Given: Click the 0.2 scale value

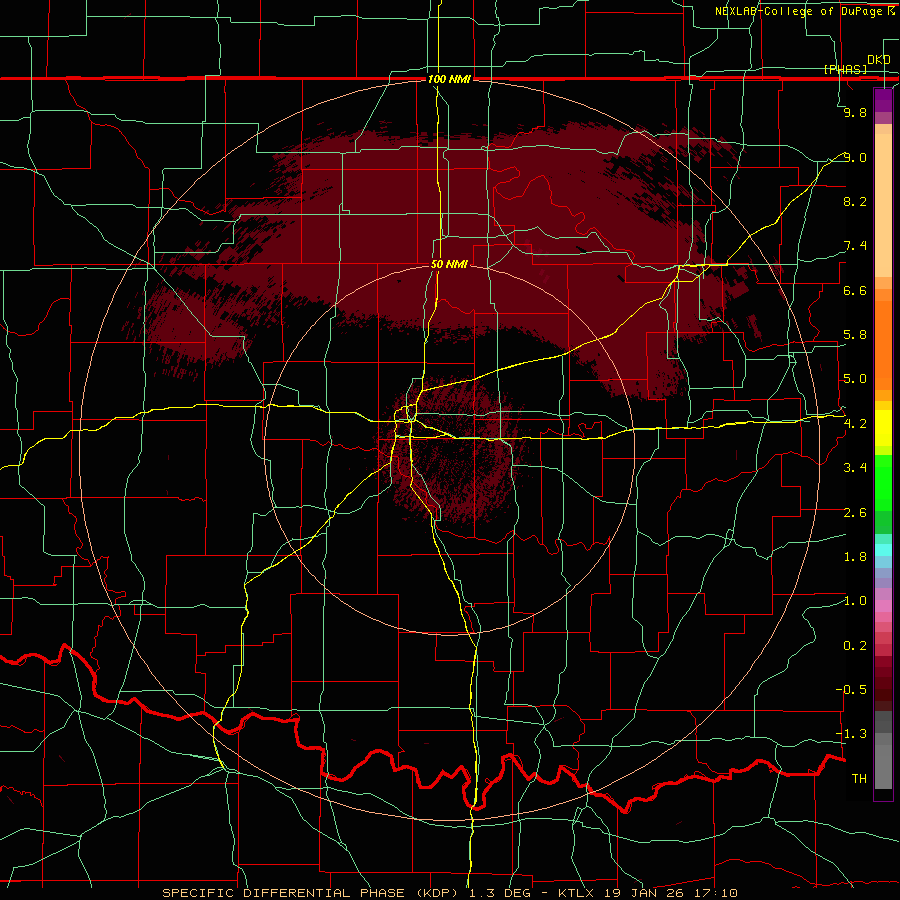Looking at the screenshot, I should pyautogui.click(x=855, y=645).
